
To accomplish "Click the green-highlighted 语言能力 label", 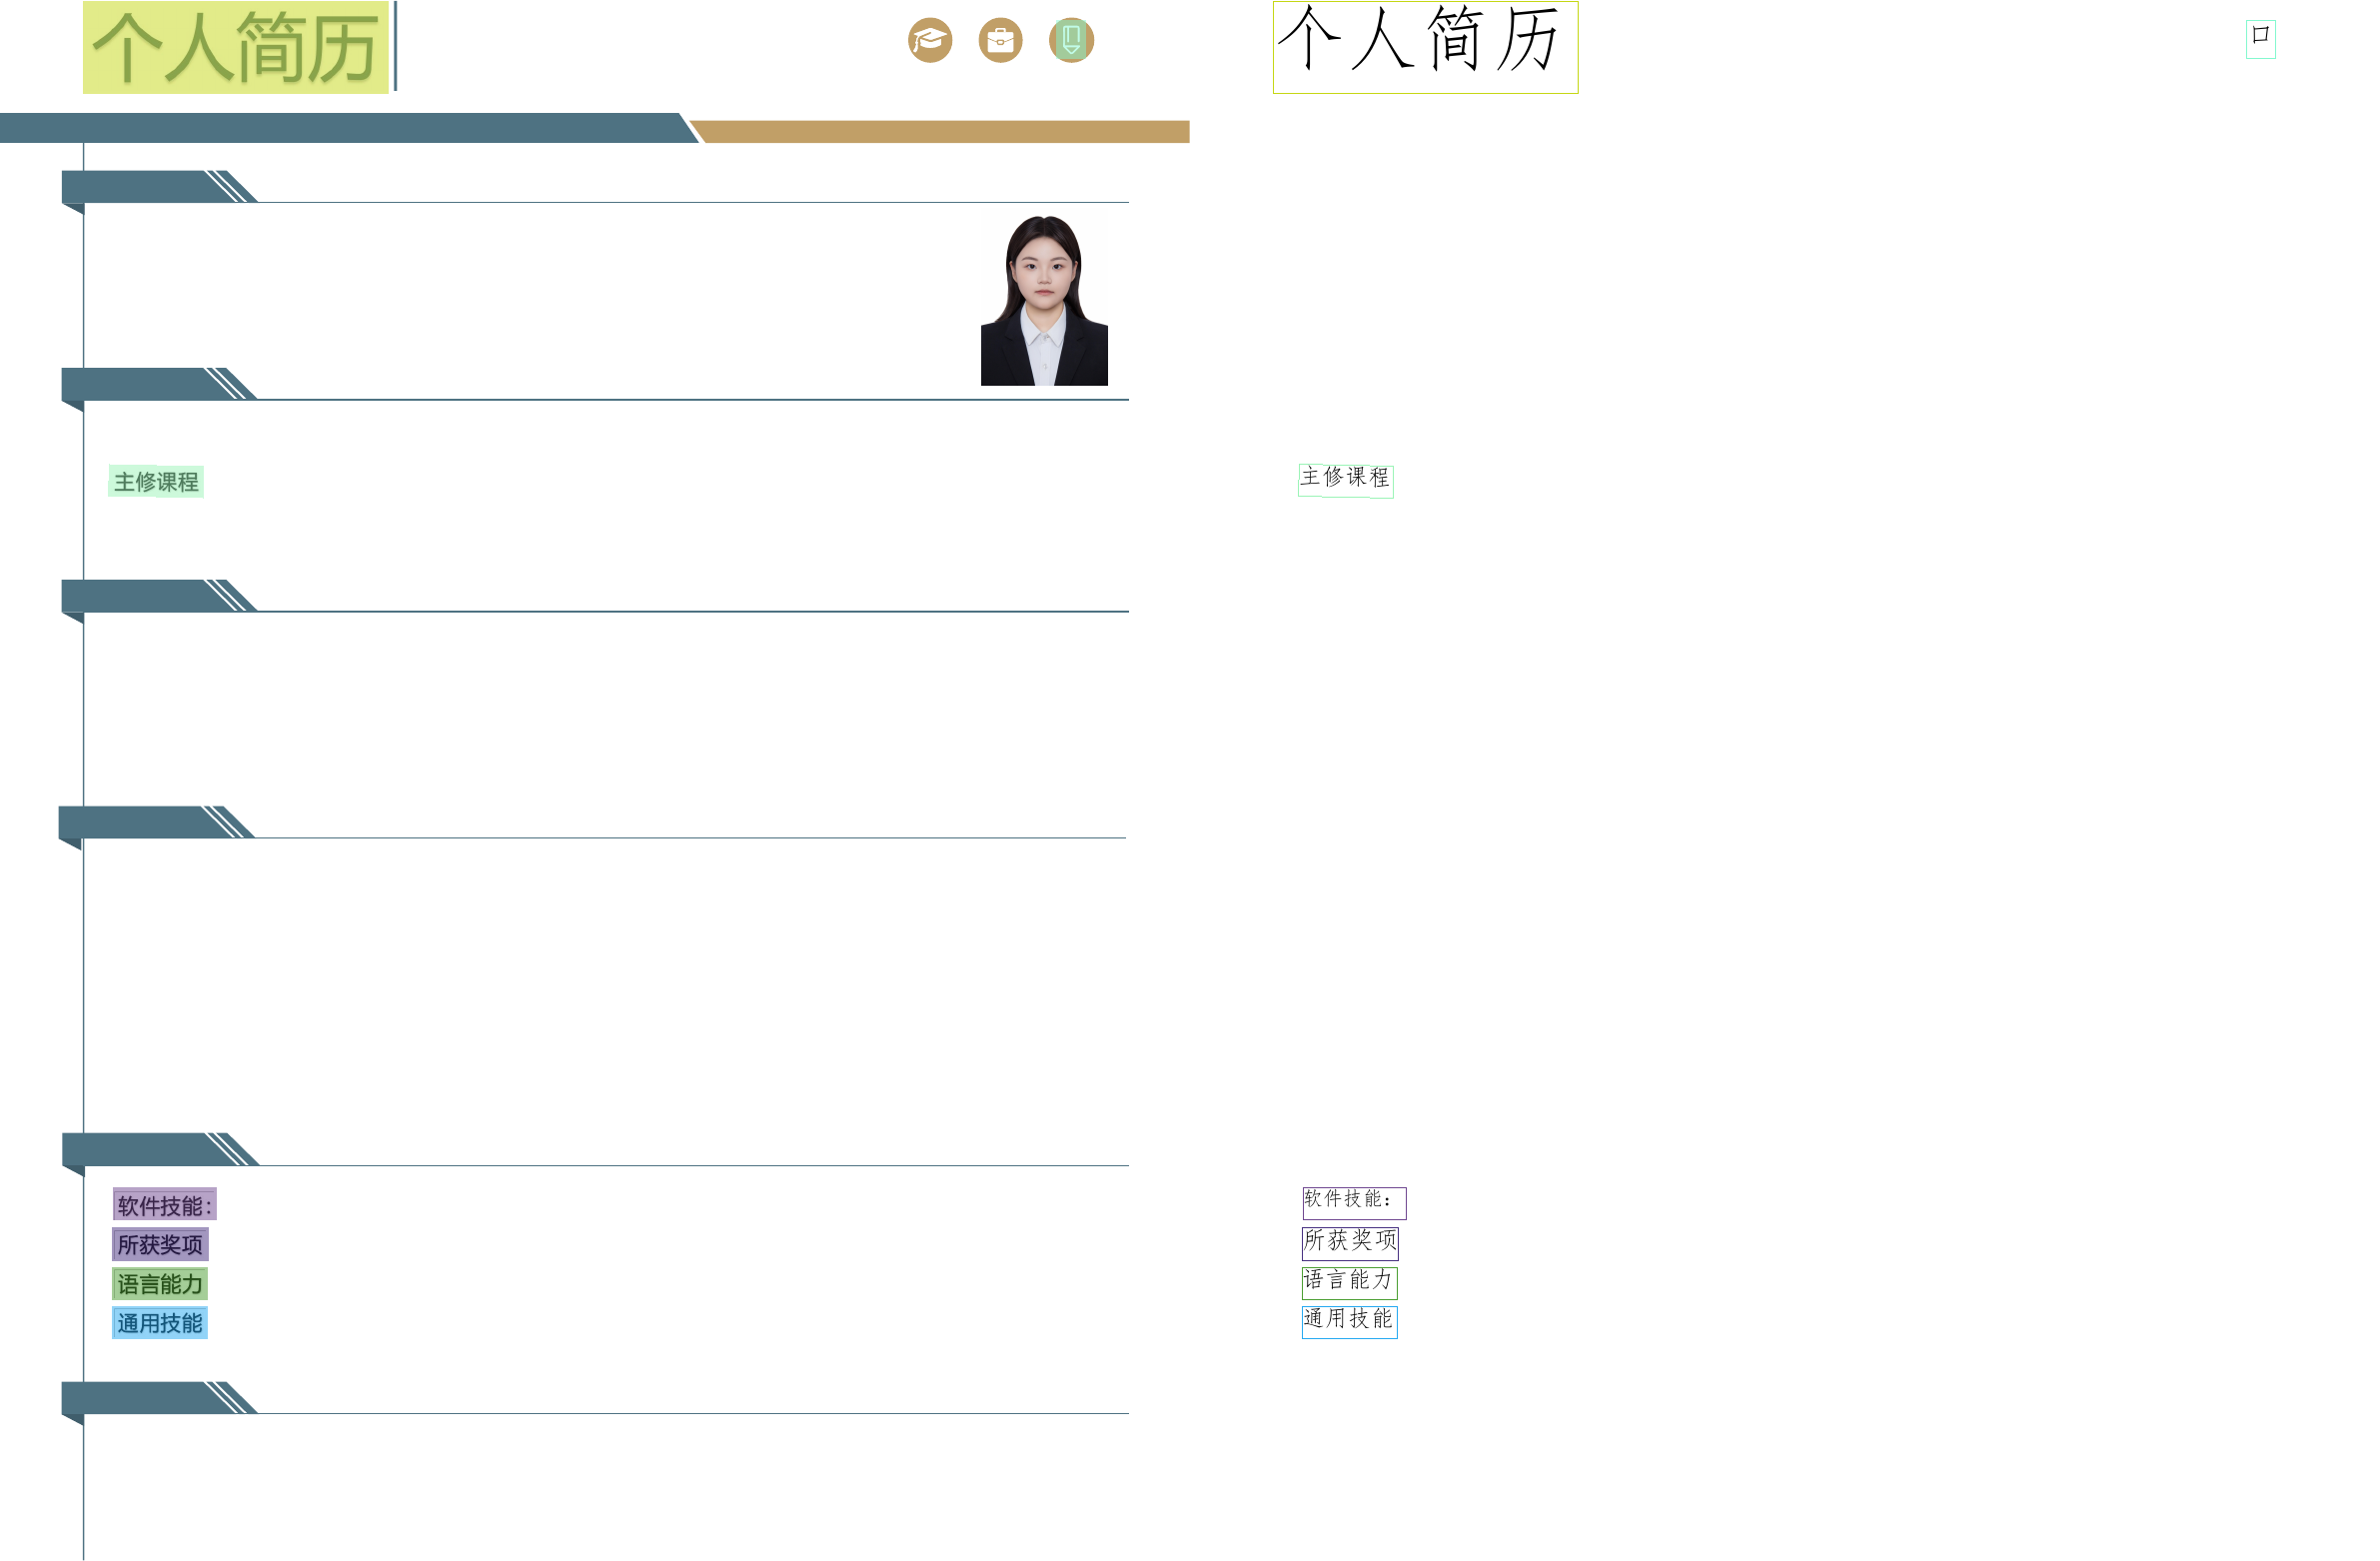I will (x=160, y=1284).
